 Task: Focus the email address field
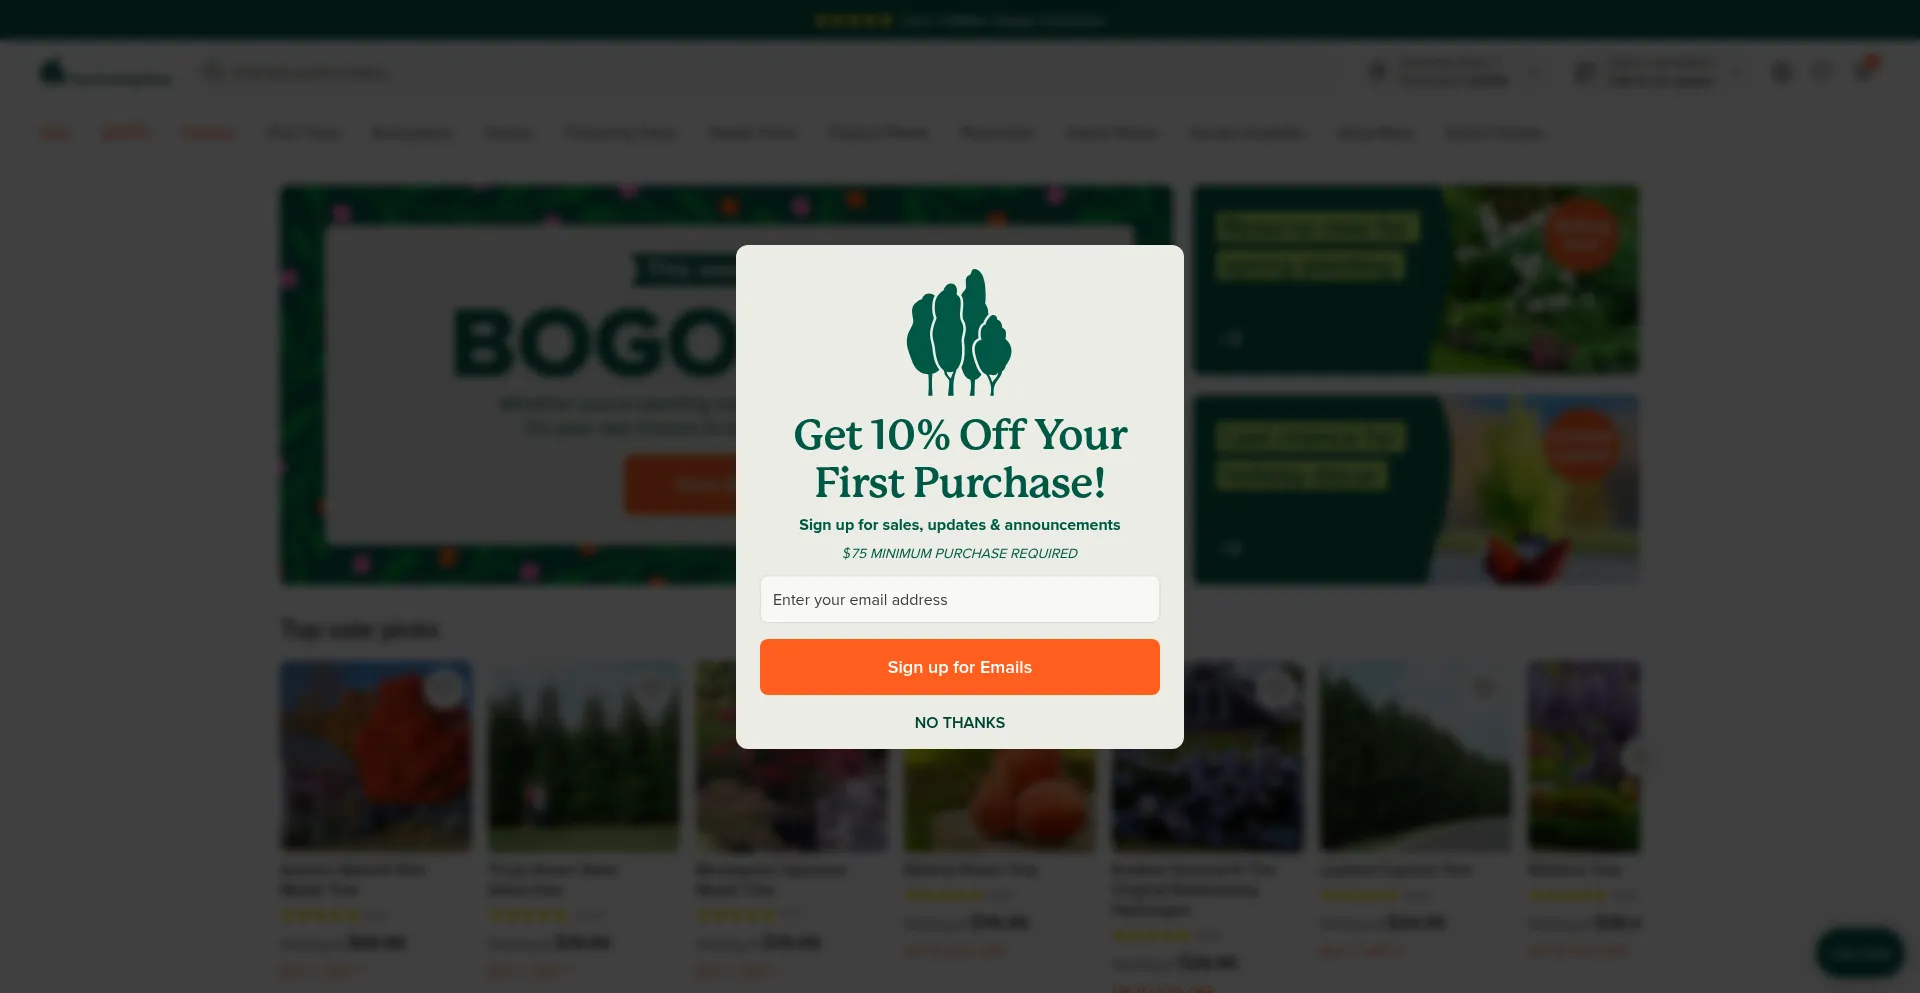[960, 599]
